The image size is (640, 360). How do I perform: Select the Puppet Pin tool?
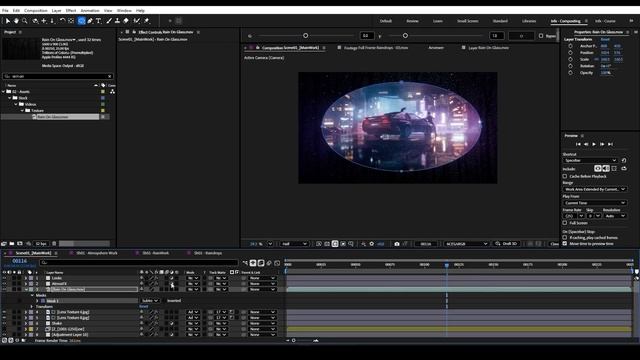[147, 21]
